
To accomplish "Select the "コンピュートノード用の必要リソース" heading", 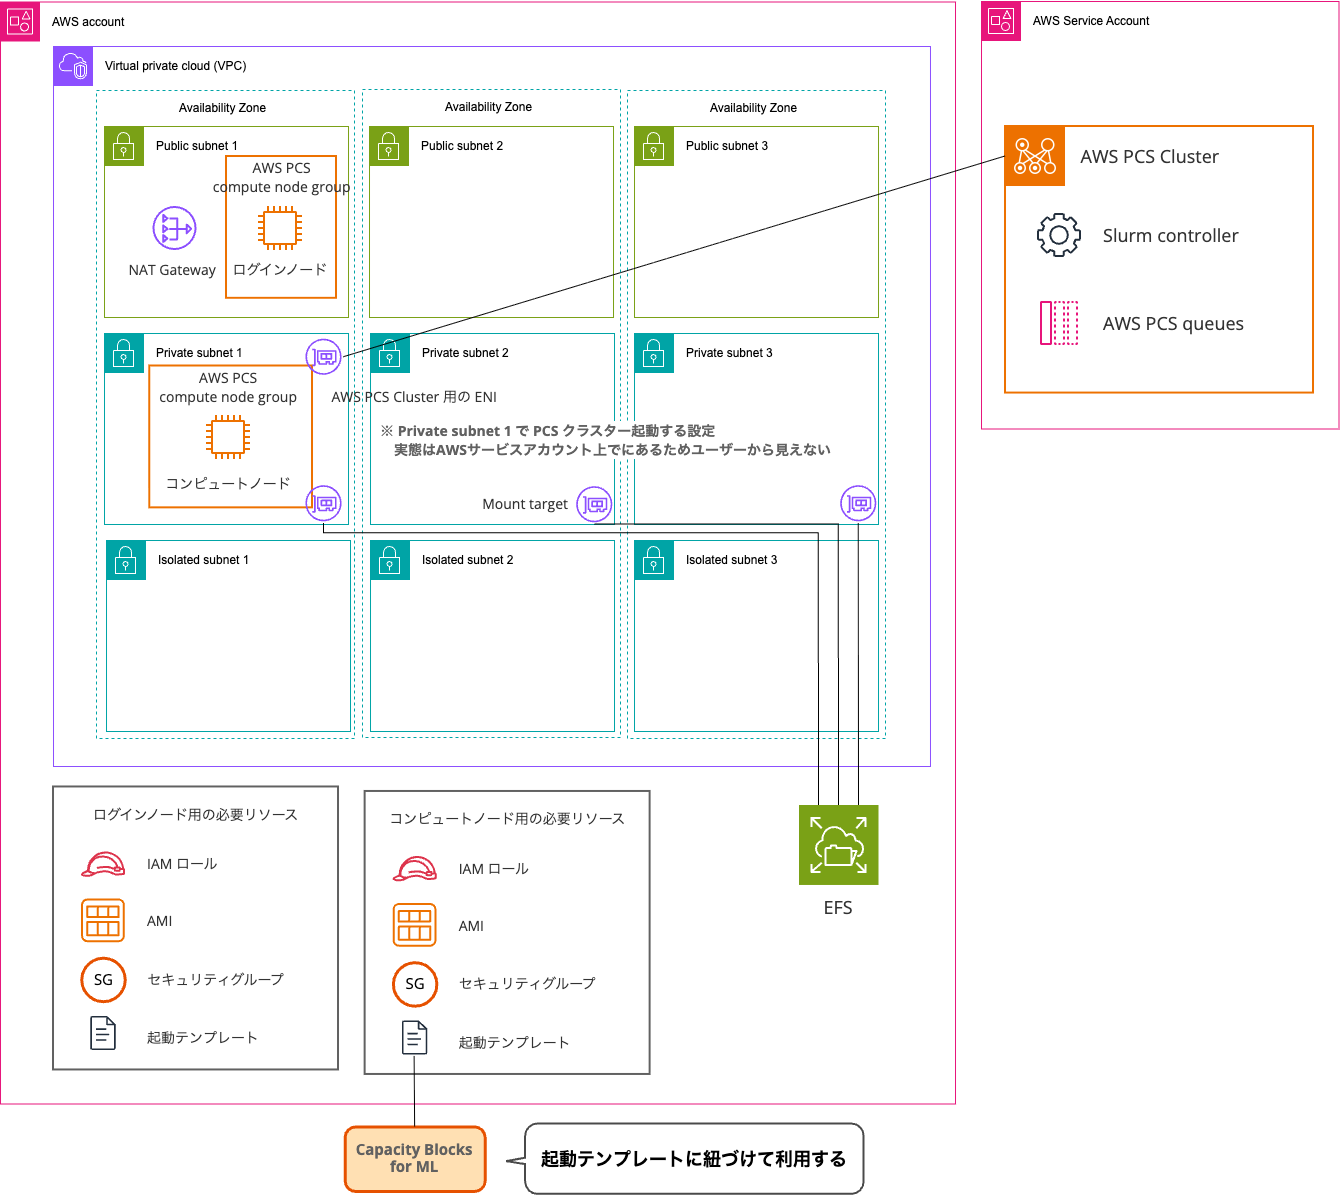I will click(x=507, y=819).
